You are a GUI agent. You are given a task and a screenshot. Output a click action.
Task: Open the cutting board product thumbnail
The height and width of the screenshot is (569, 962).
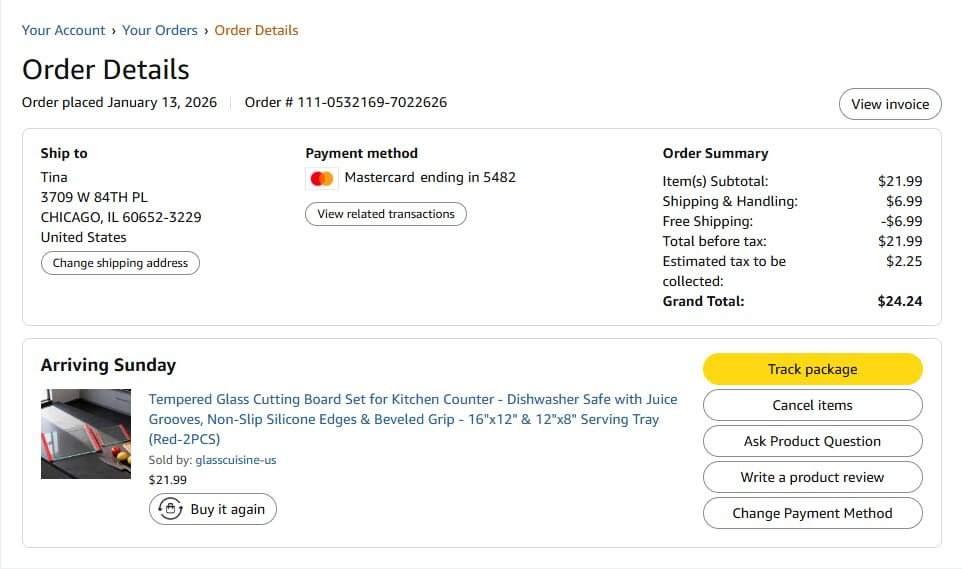click(x=86, y=435)
